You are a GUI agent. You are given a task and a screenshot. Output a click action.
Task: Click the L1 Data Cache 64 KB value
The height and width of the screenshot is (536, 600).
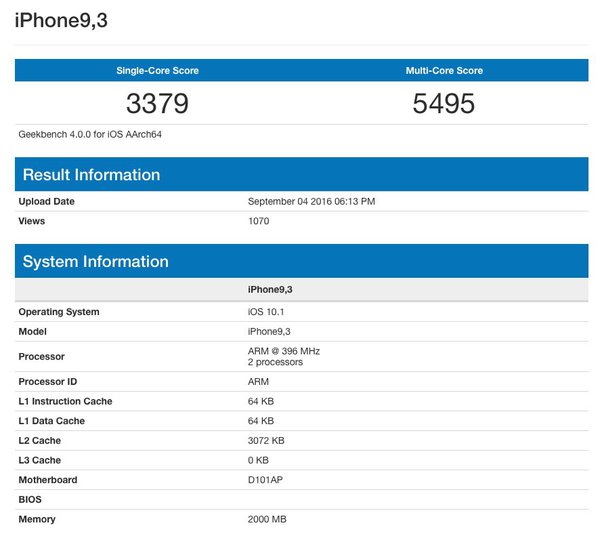coord(261,421)
